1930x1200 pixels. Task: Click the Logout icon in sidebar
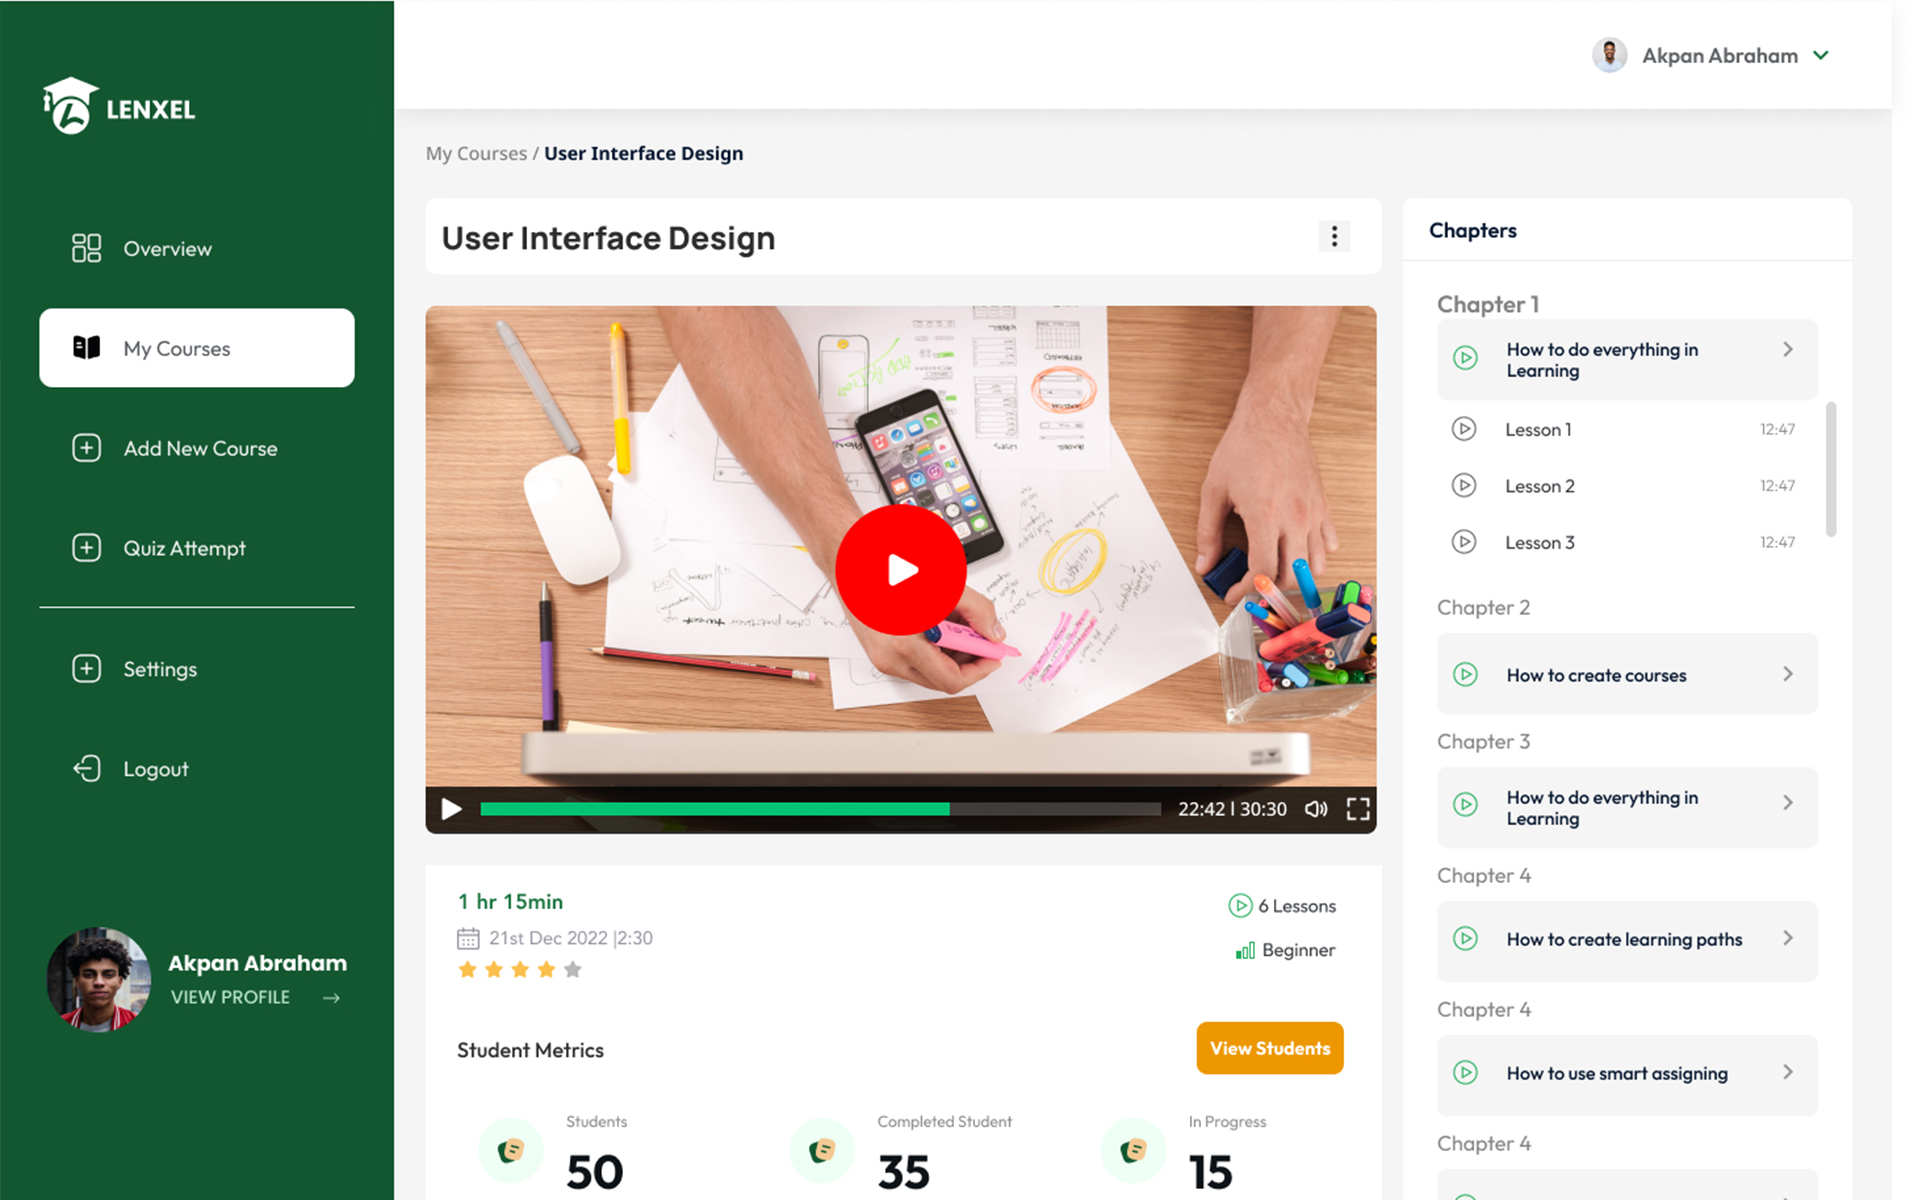87,768
